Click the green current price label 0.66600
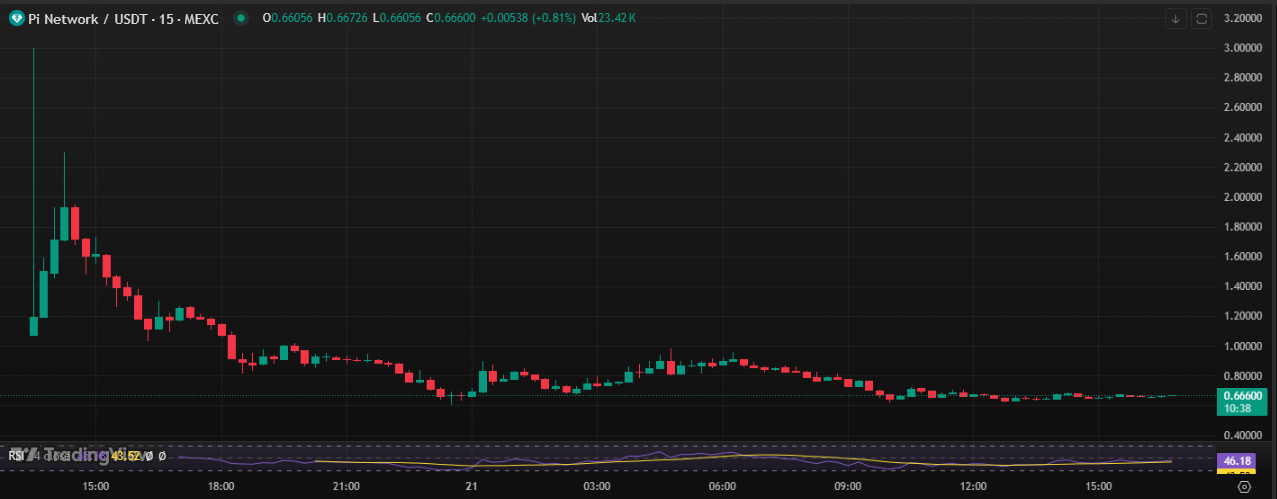The height and width of the screenshot is (499, 1277). coord(1239,394)
